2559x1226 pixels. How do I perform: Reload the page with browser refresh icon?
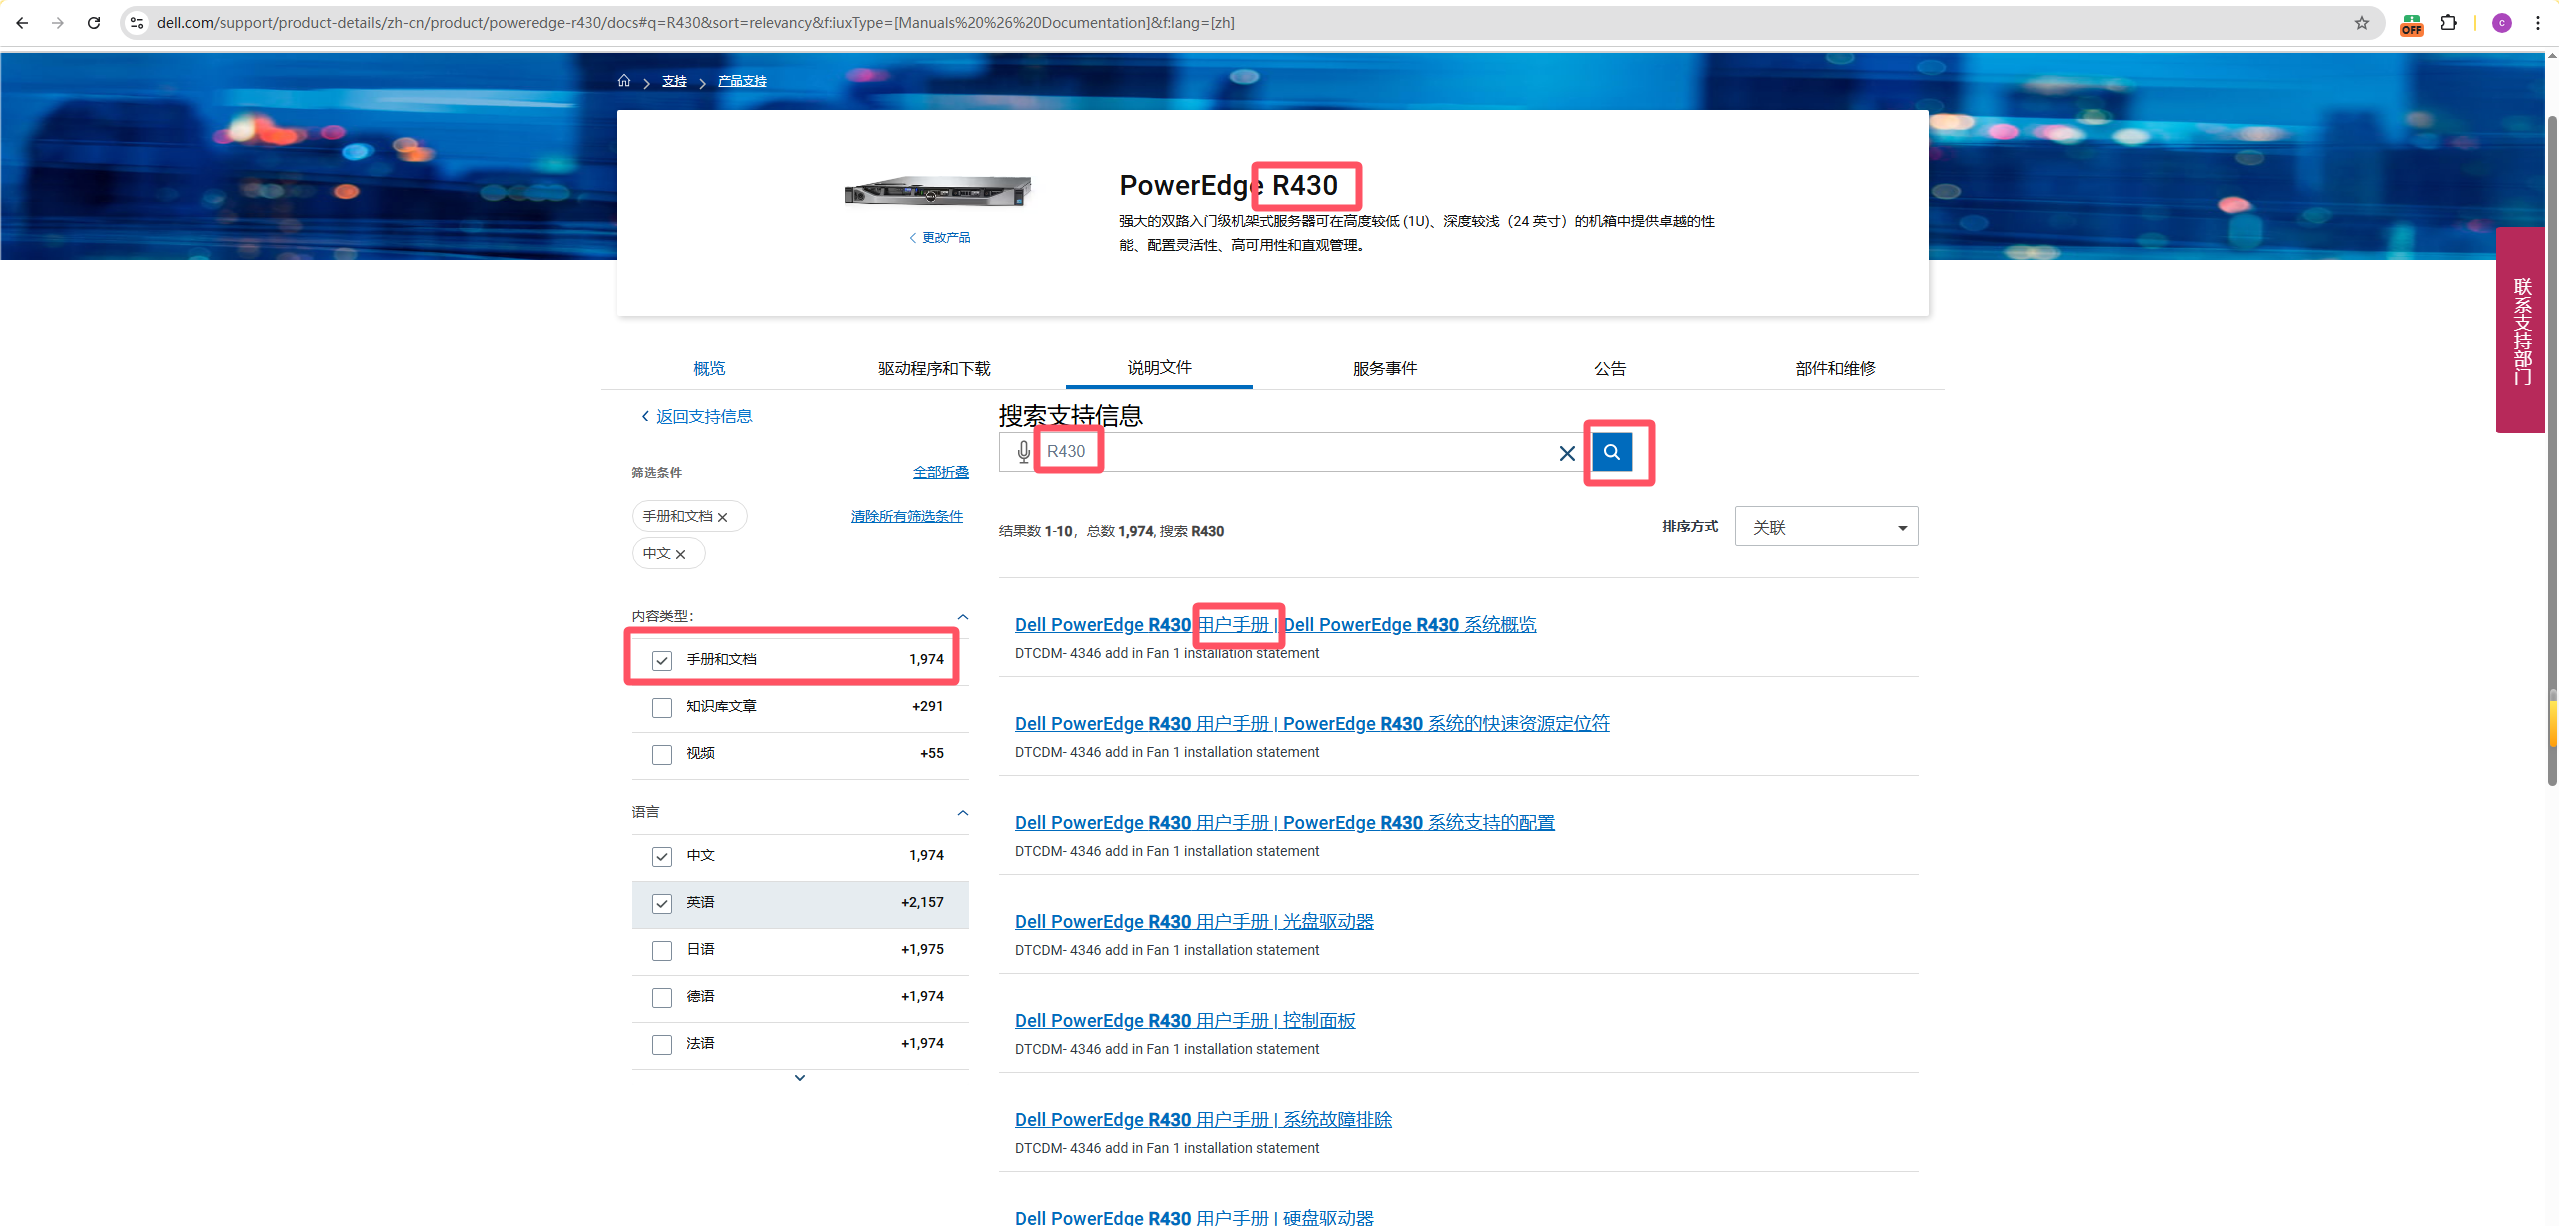pos(94,22)
